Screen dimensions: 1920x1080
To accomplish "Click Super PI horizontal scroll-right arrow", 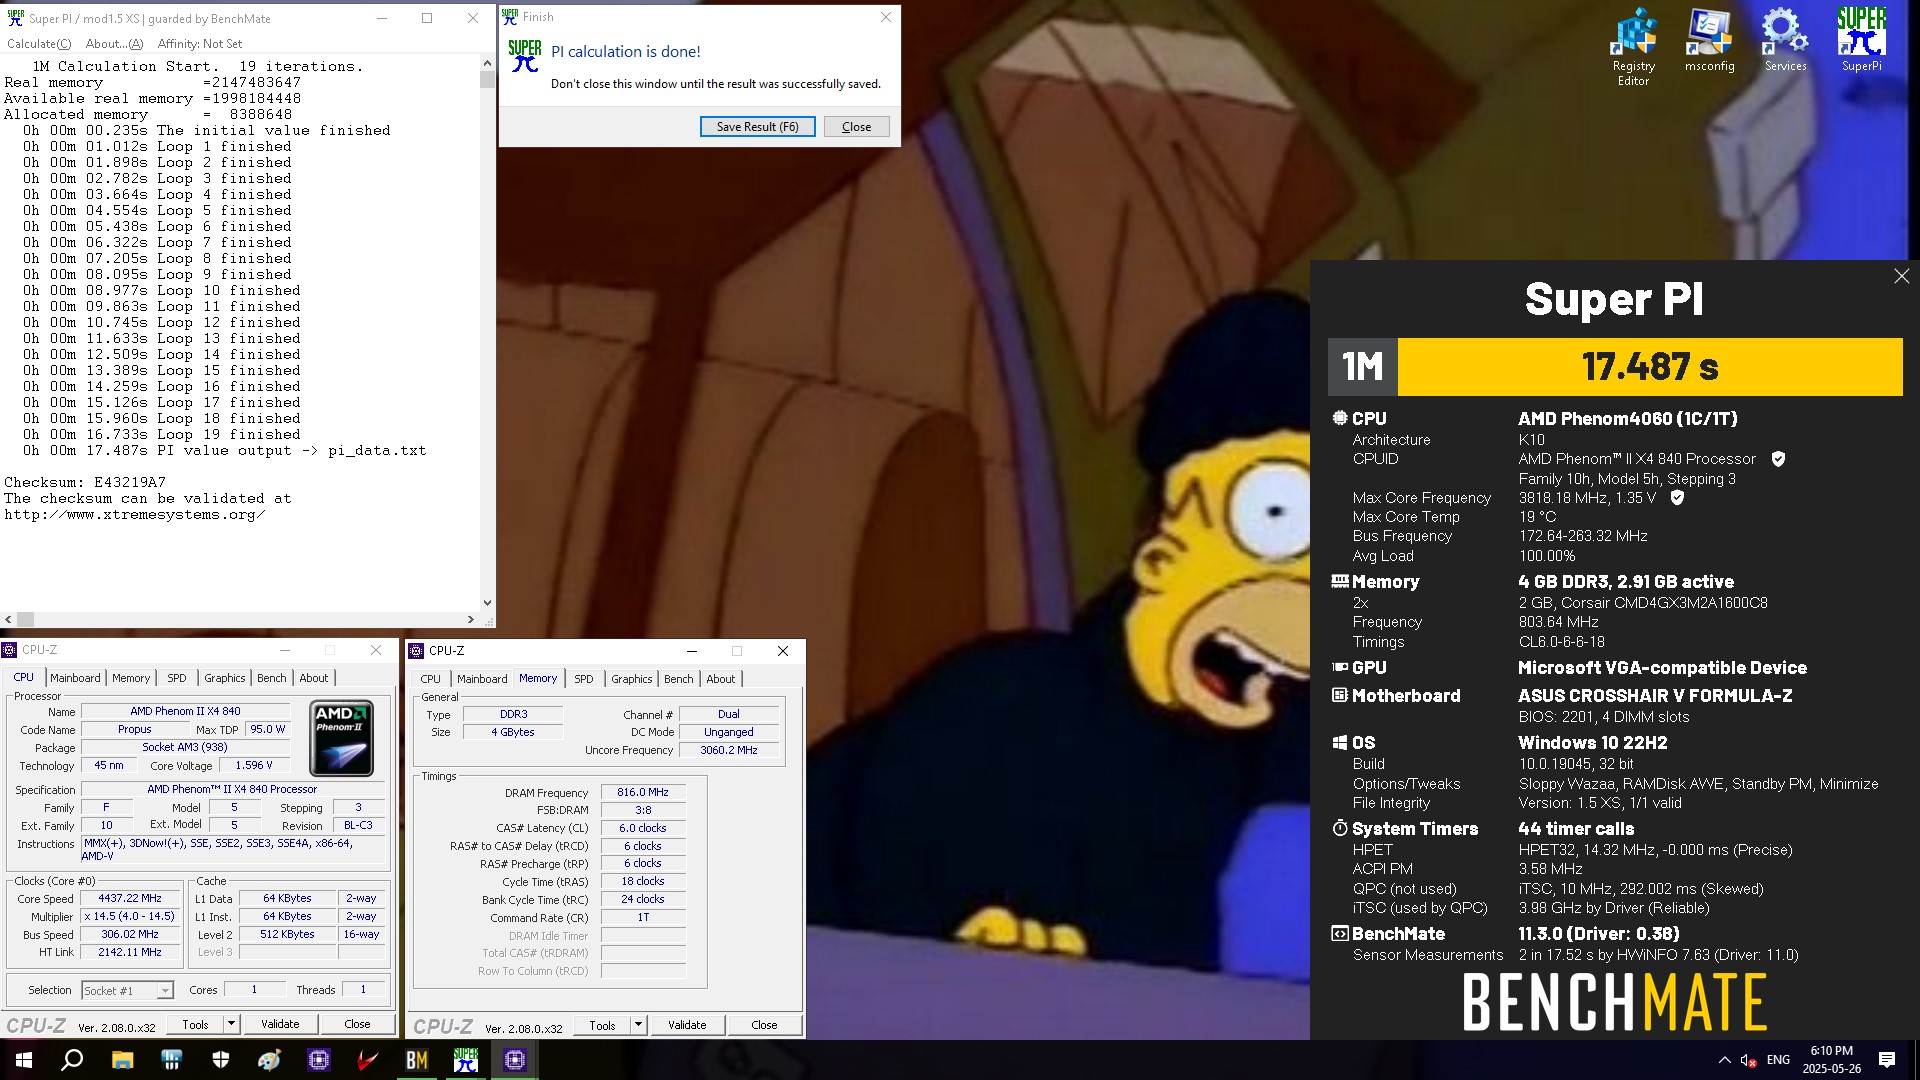I will [x=471, y=620].
